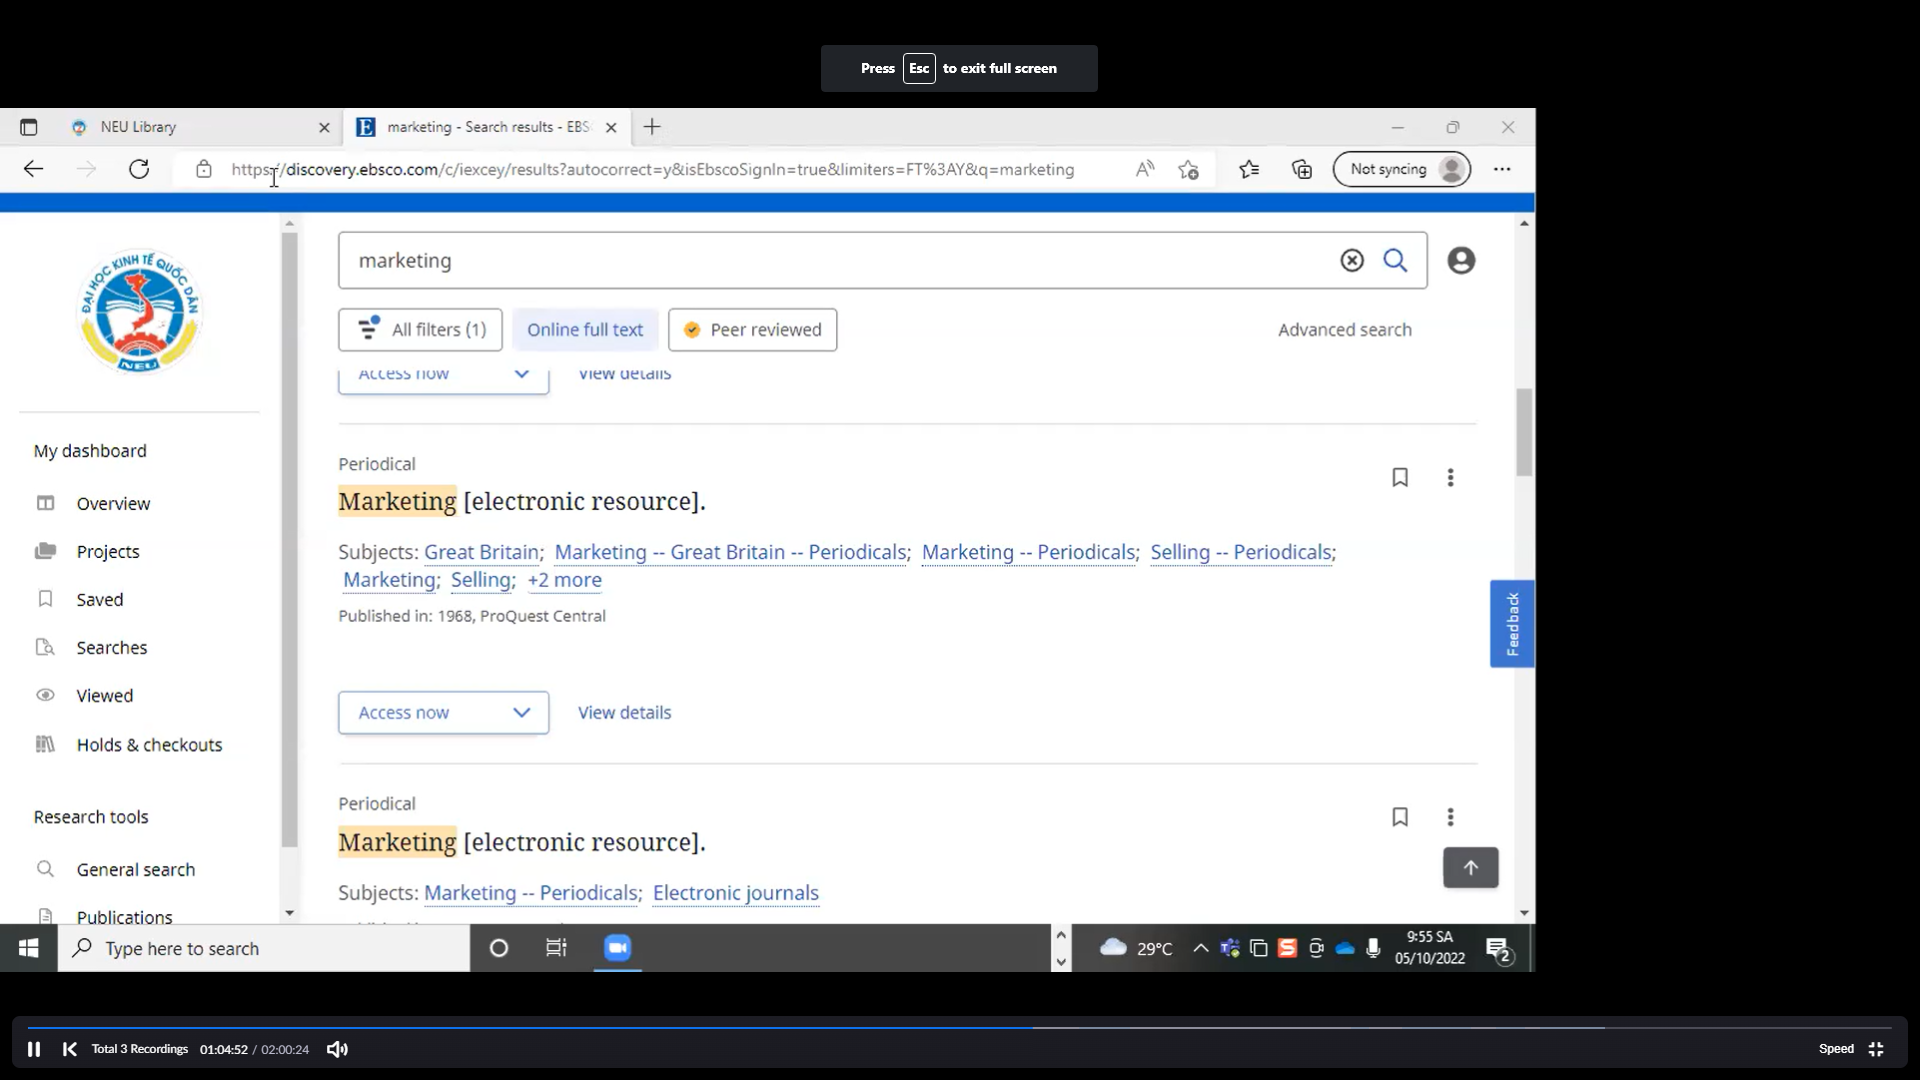Viewport: 1920px width, 1080px height.
Task: Switch to the NEU Library tab
Action: pyautogui.click(x=138, y=127)
